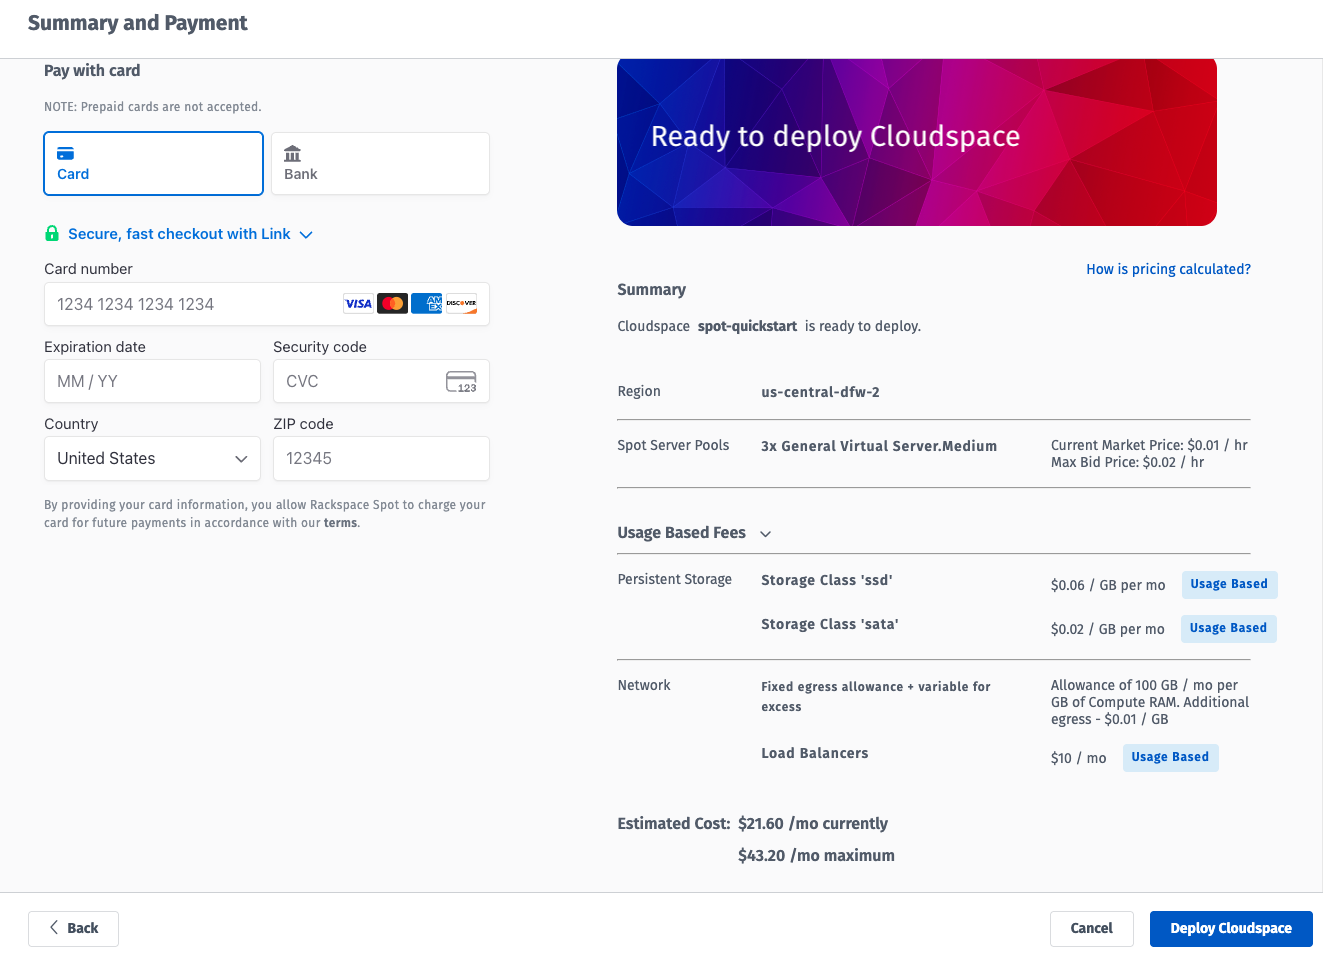This screenshot has height=960, width=1323.
Task: Collapse the Usage Based Fees section
Action: (x=765, y=534)
